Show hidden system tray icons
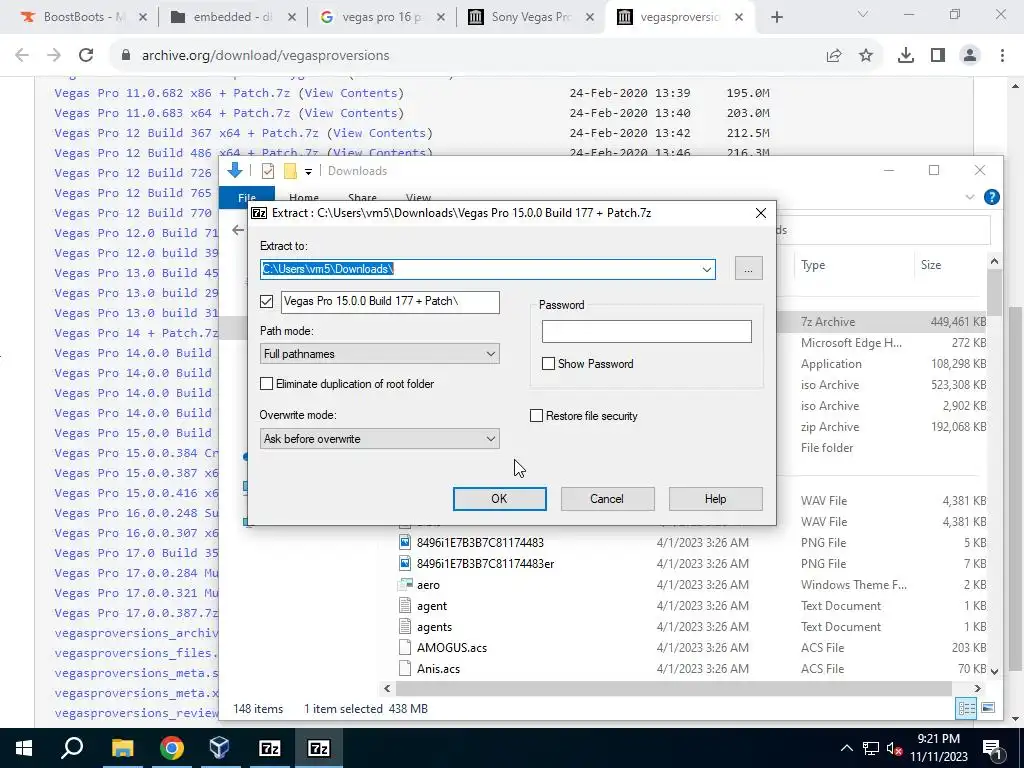 click(x=846, y=748)
